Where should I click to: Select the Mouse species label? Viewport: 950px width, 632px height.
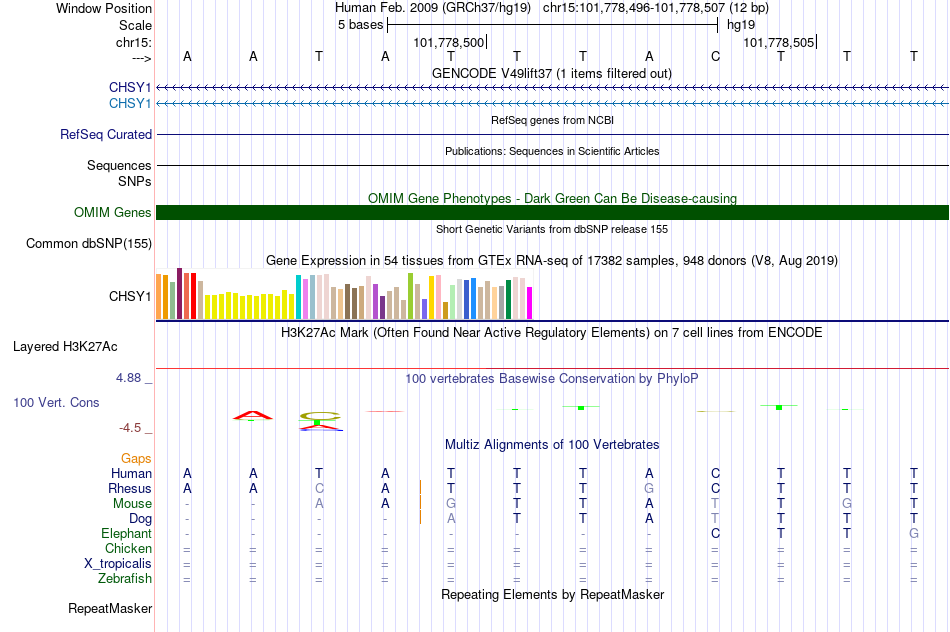[132, 504]
